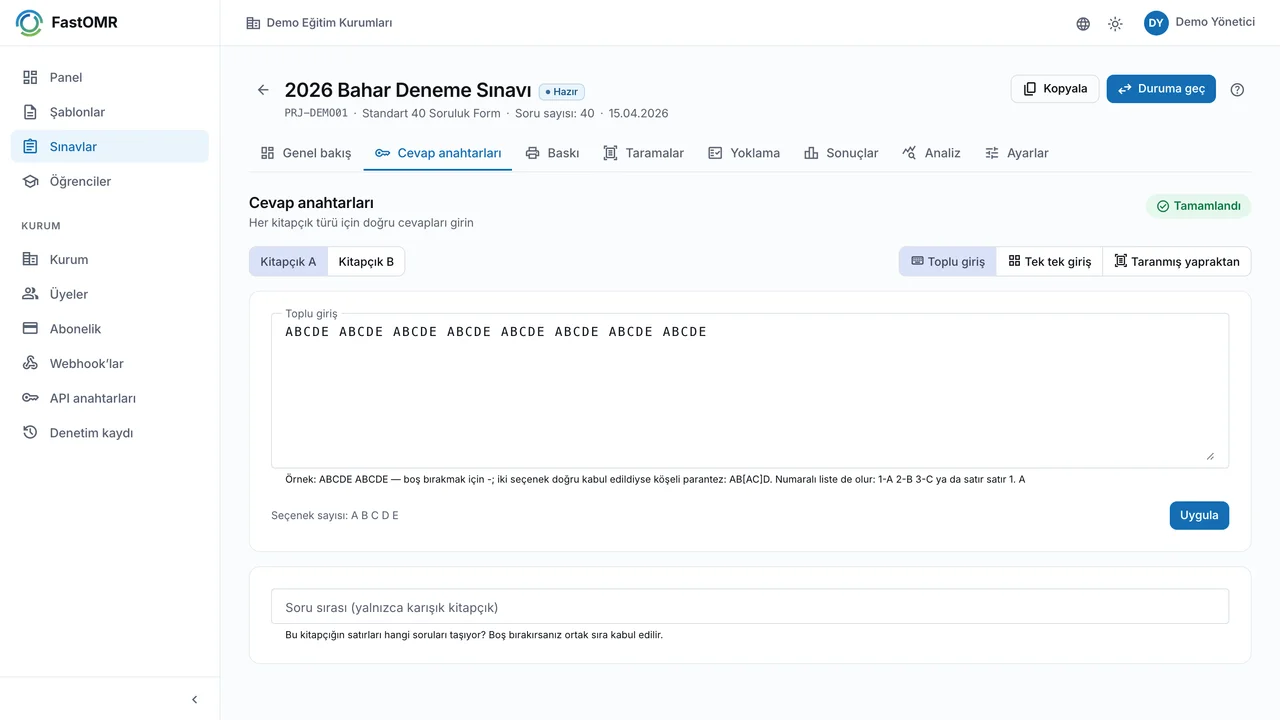Viewport: 1280px width, 720px height.
Task: Open the Sonuçlar tab
Action: point(841,153)
